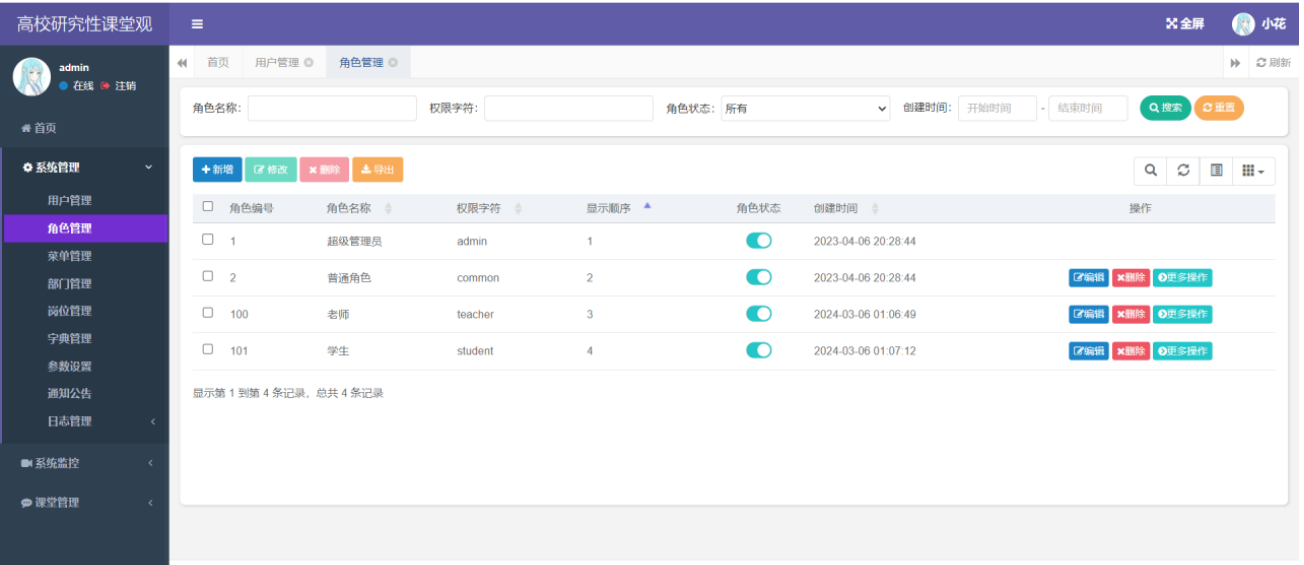Click the 导出 export button
The image size is (1304, 565).
[x=377, y=170]
